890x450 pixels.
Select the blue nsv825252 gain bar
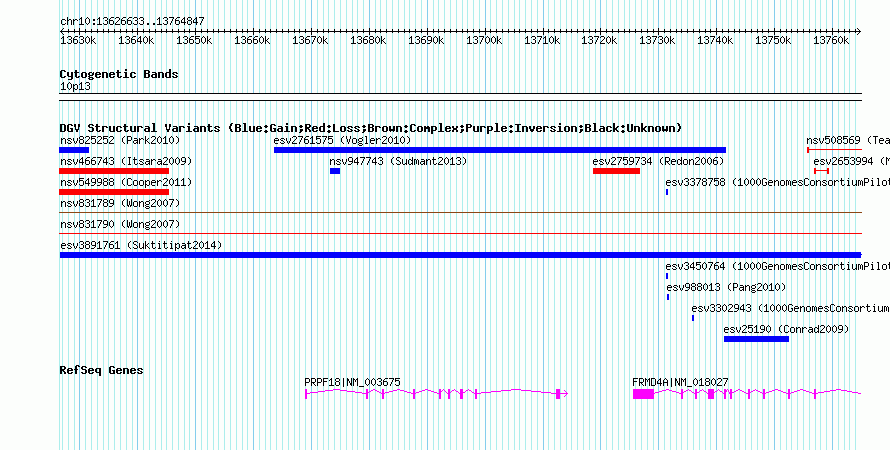74,150
